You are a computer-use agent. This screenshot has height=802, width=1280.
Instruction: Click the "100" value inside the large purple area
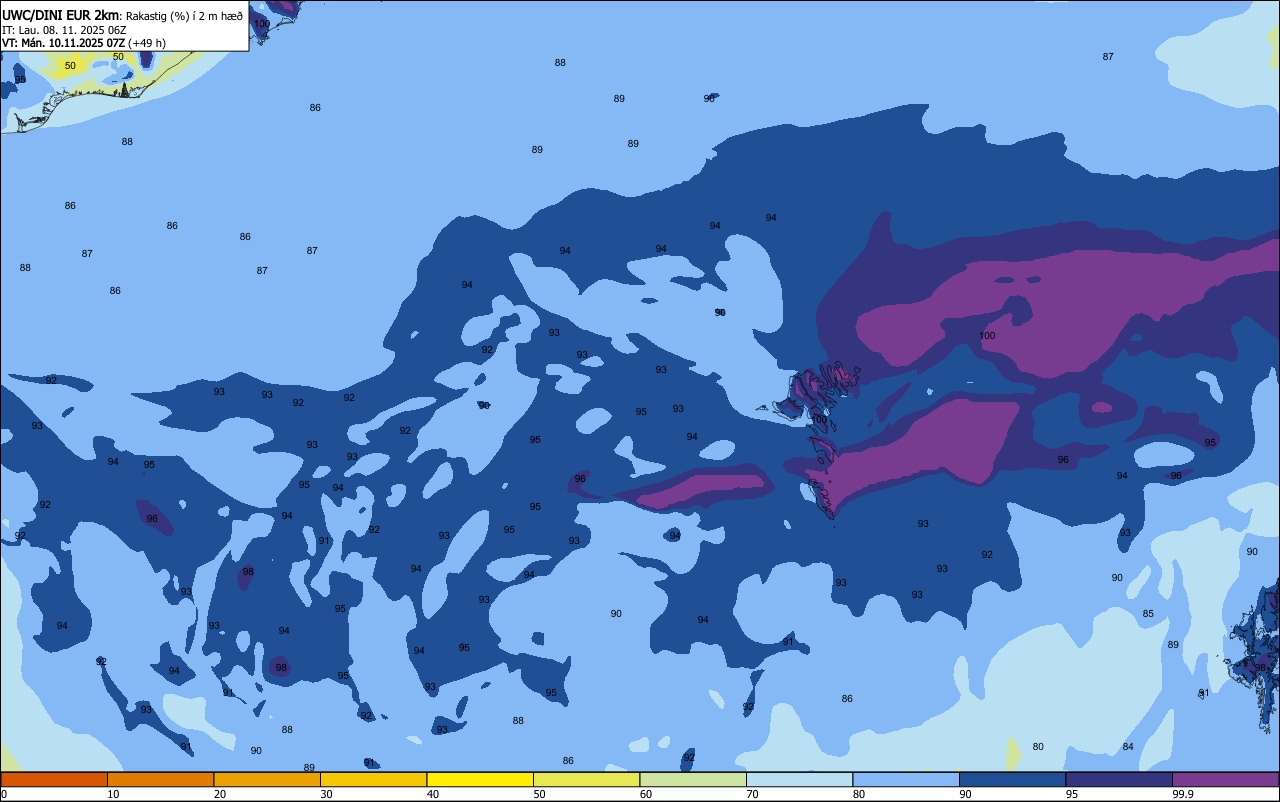(x=987, y=336)
